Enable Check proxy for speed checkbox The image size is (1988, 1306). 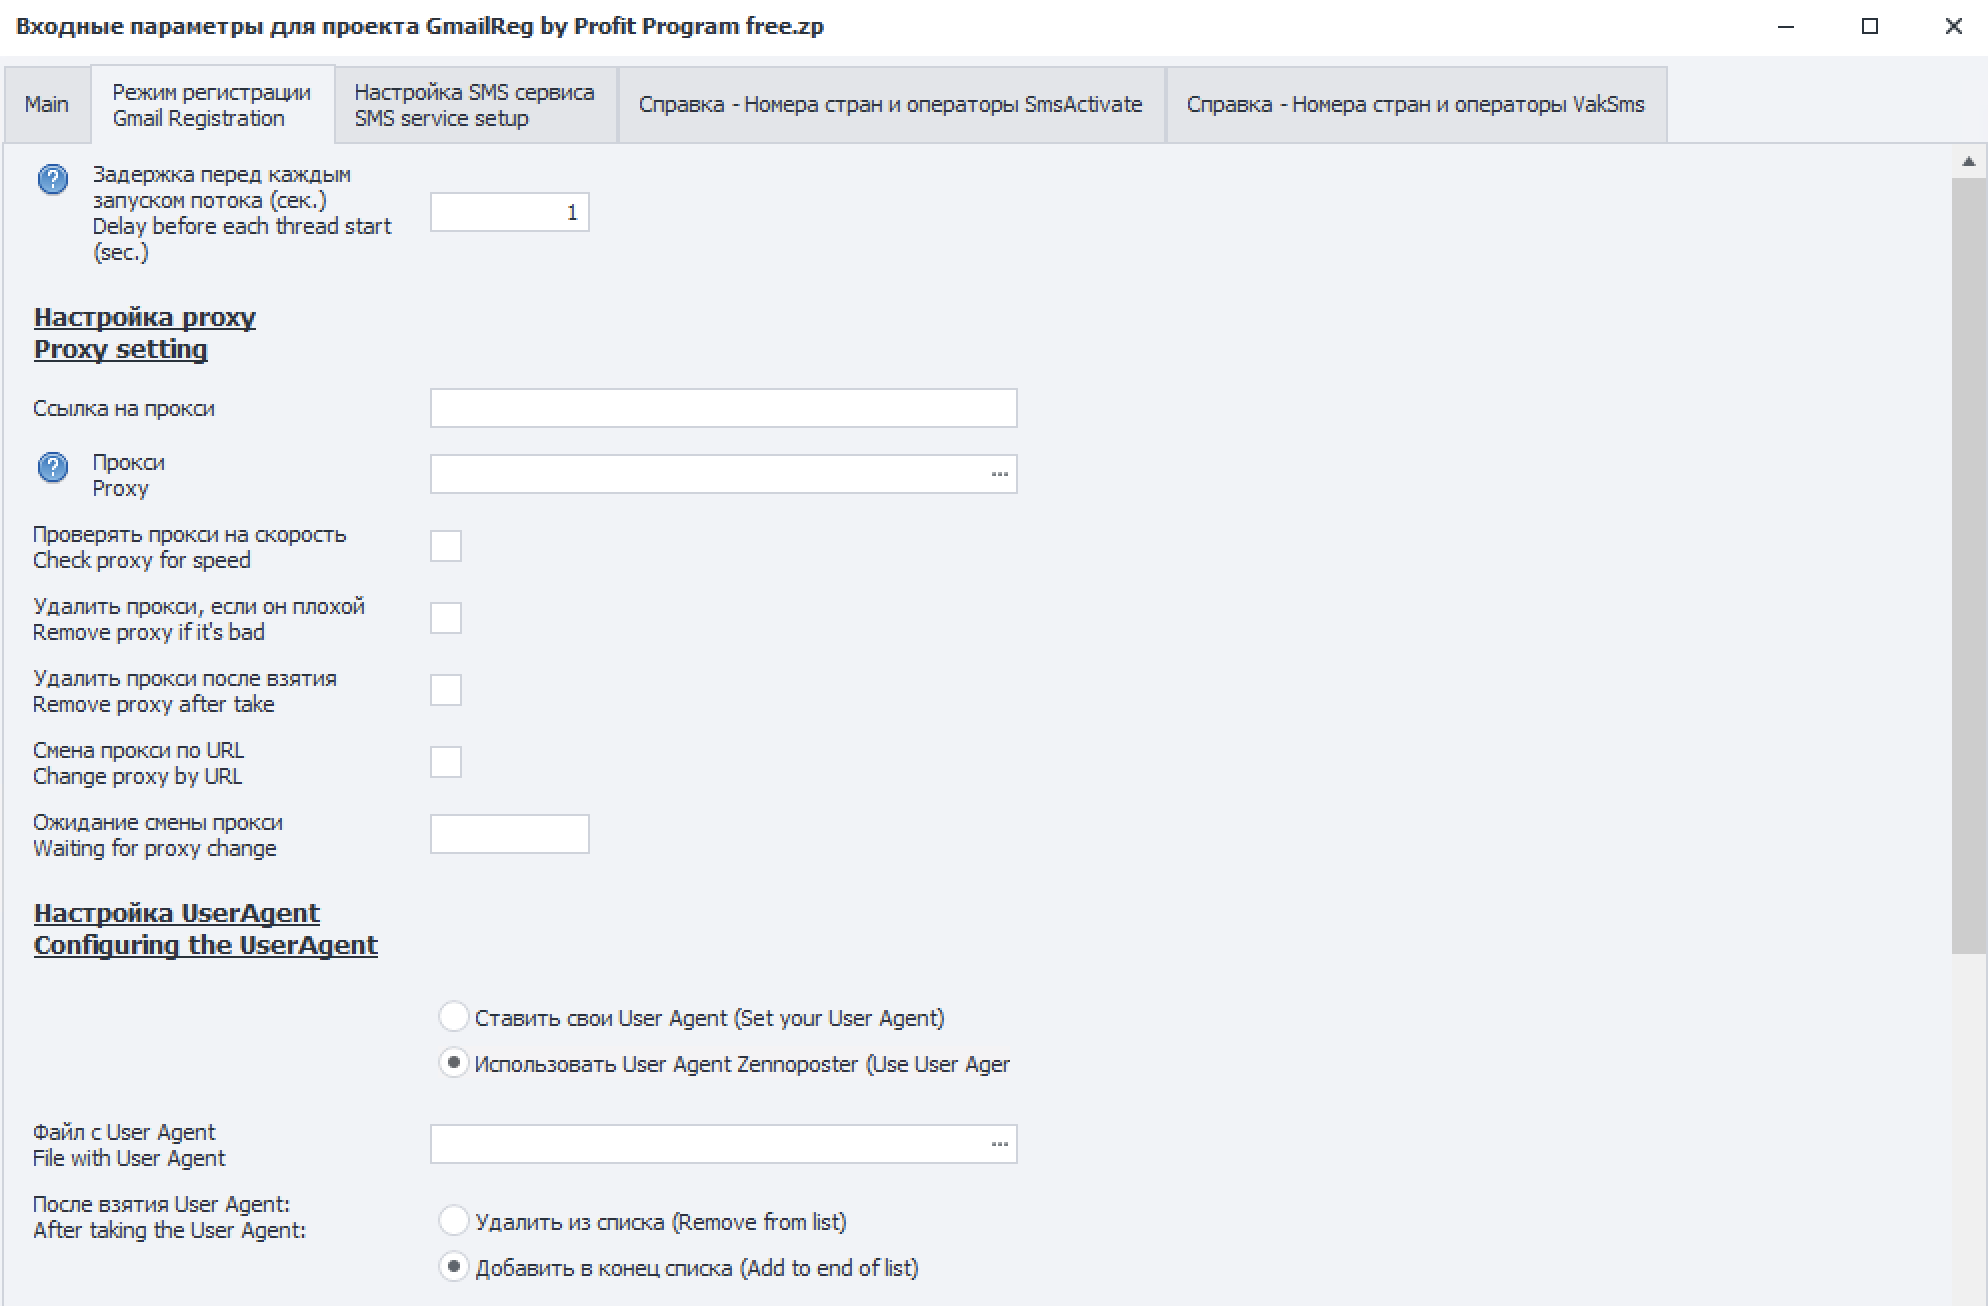[446, 546]
